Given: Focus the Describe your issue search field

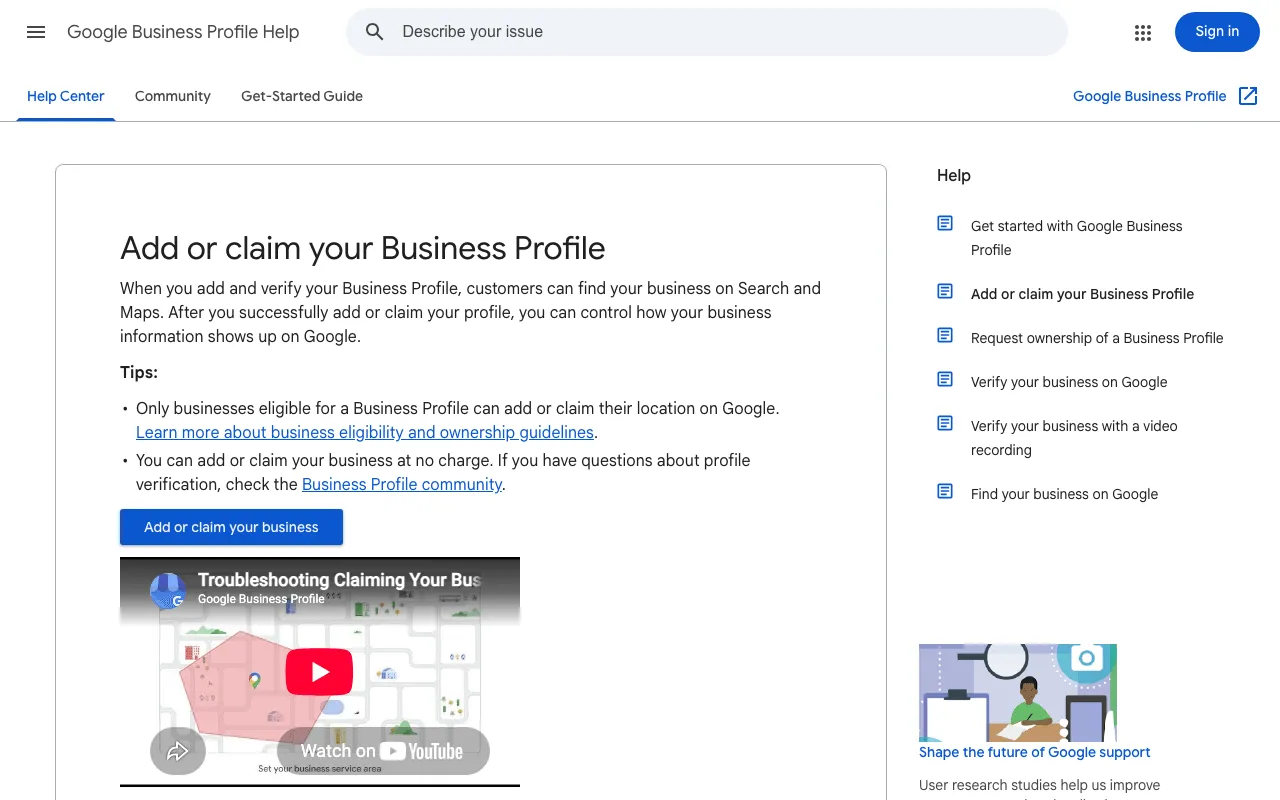Looking at the screenshot, I should 707,32.
